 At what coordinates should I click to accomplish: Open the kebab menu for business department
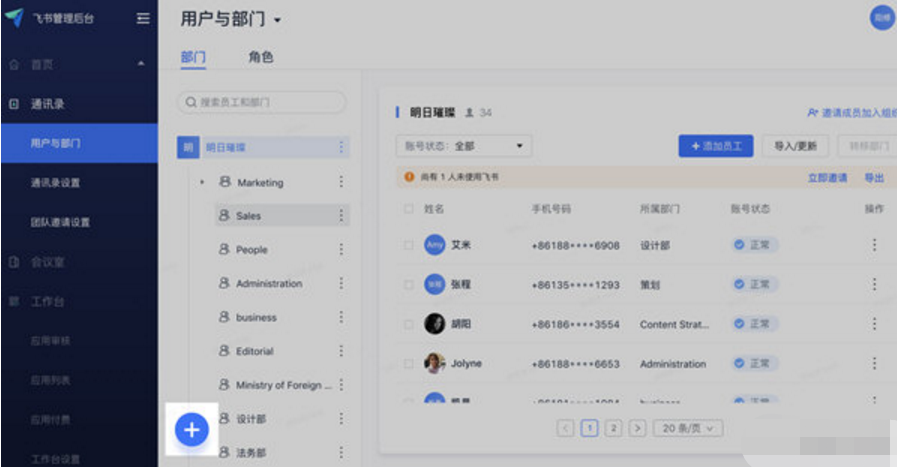(341, 317)
